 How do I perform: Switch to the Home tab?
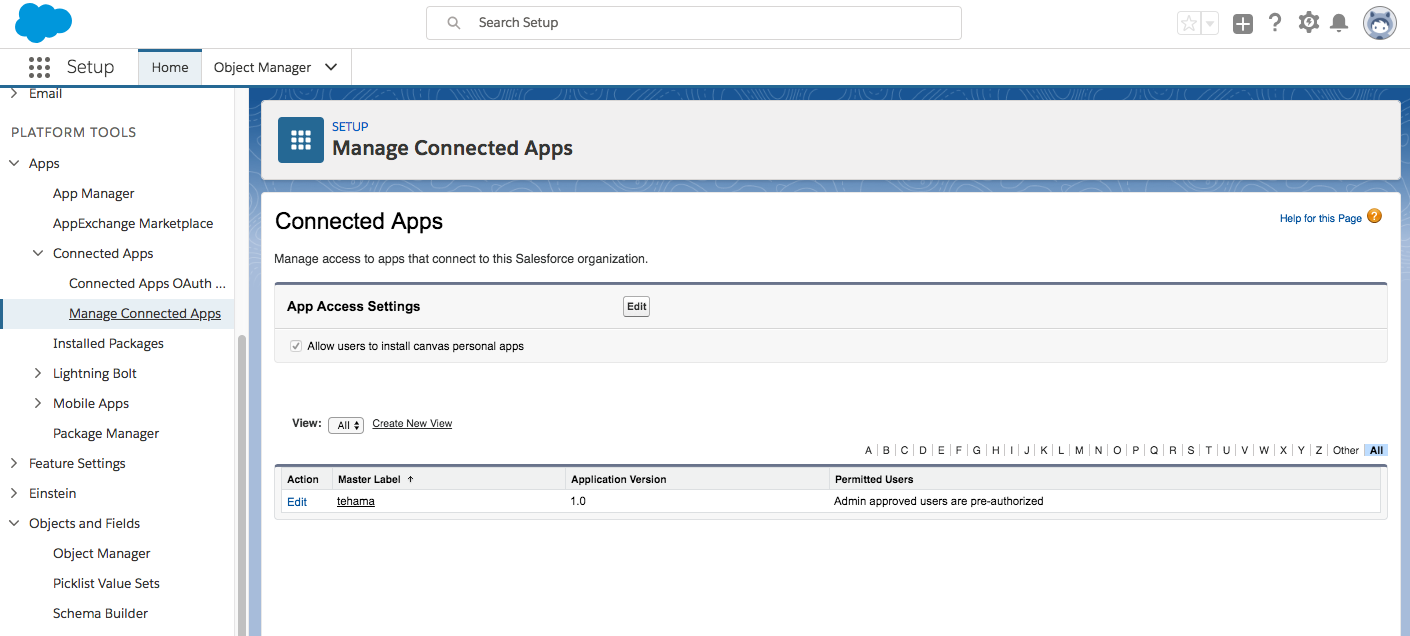pyautogui.click(x=170, y=67)
